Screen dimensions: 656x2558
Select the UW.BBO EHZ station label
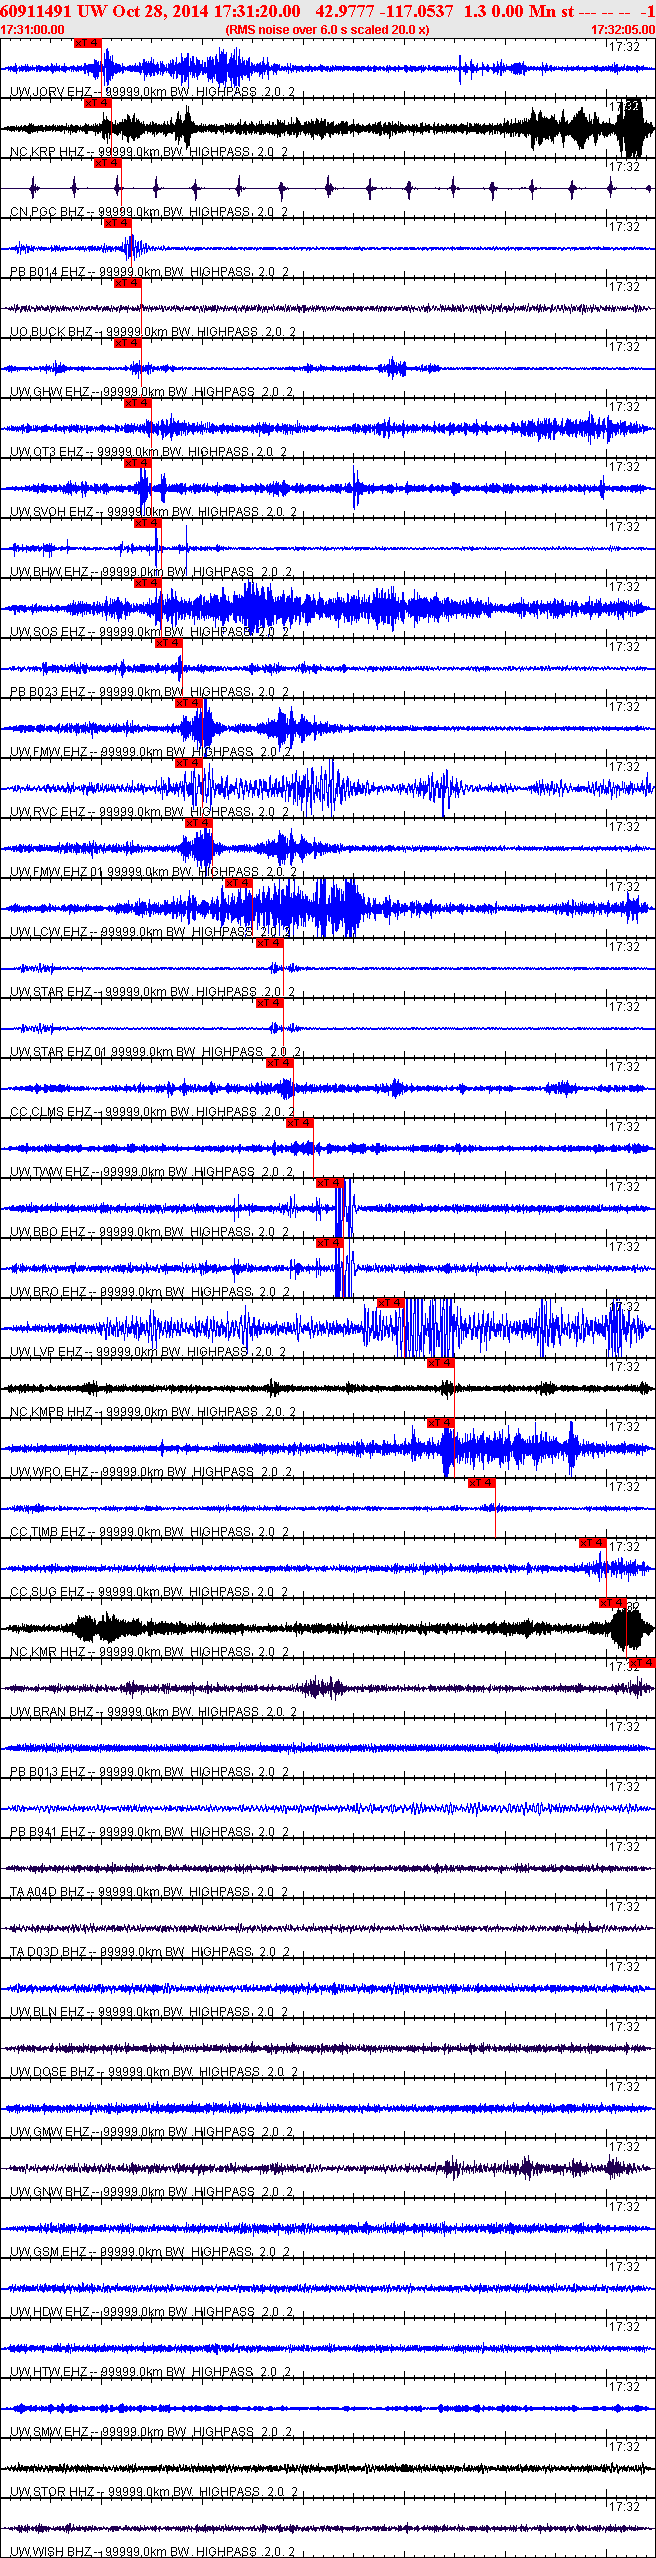pos(48,1232)
